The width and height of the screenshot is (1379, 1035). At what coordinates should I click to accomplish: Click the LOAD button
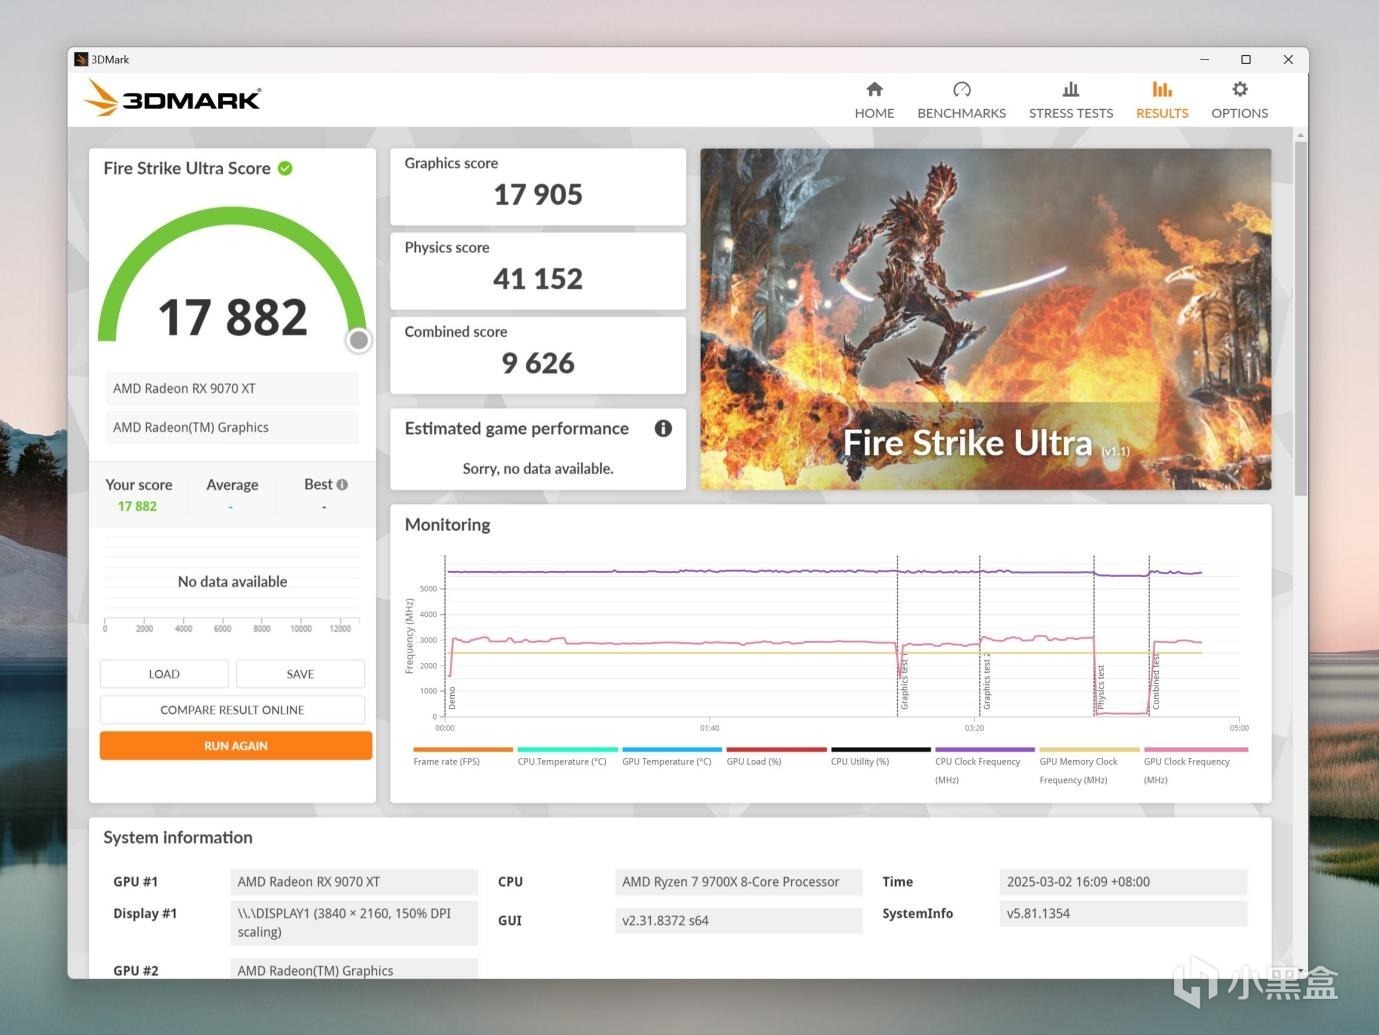click(164, 674)
